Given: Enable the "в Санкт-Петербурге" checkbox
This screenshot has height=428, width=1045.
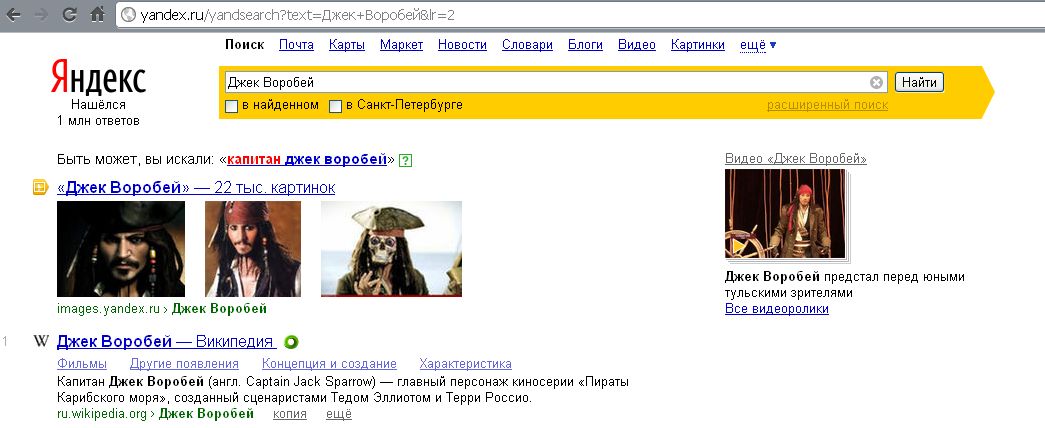Looking at the screenshot, I should coord(336,106).
